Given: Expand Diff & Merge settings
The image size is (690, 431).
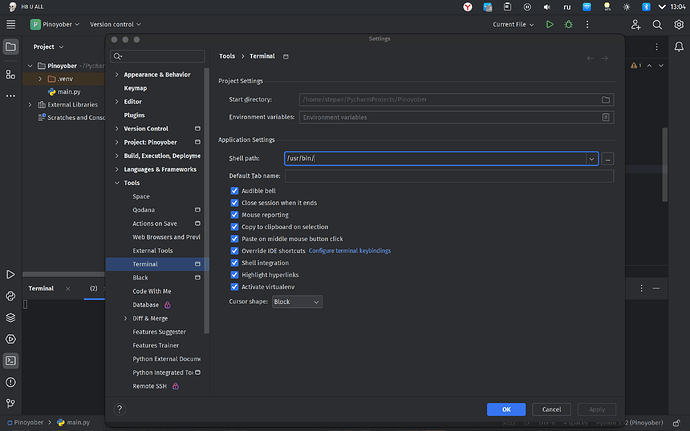Looking at the screenshot, I should click(125, 318).
